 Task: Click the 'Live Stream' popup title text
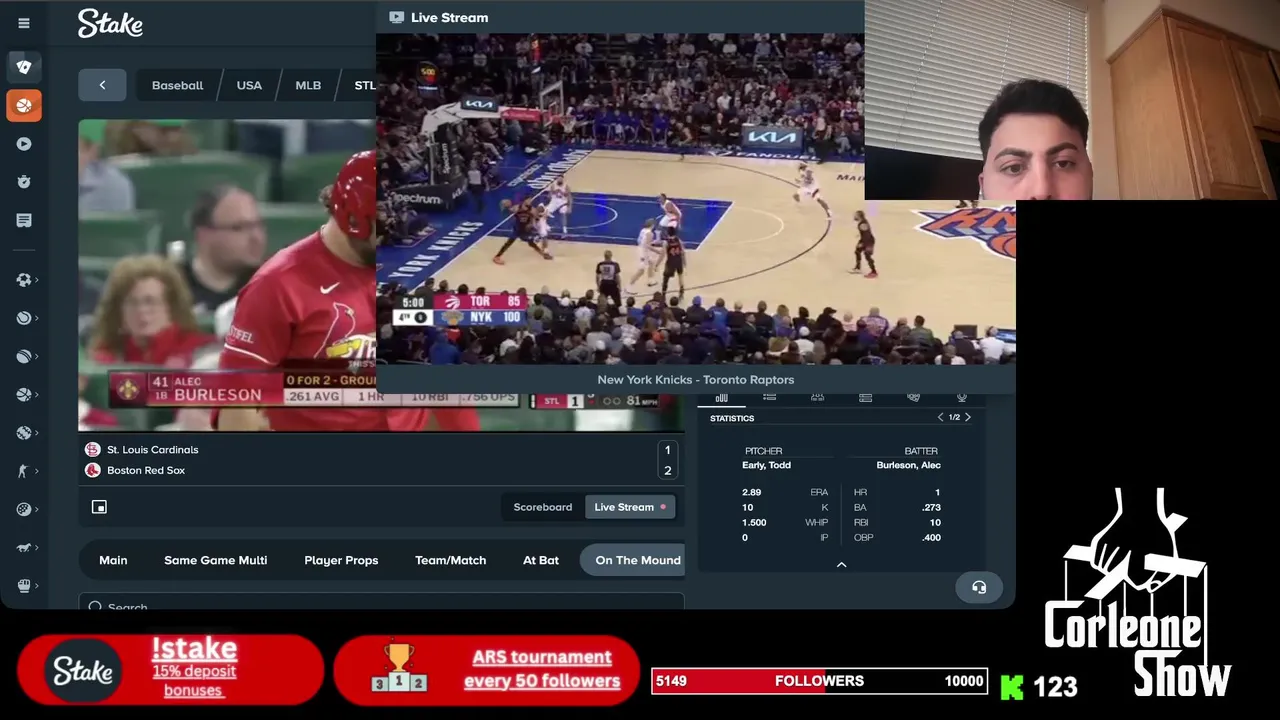pos(450,17)
